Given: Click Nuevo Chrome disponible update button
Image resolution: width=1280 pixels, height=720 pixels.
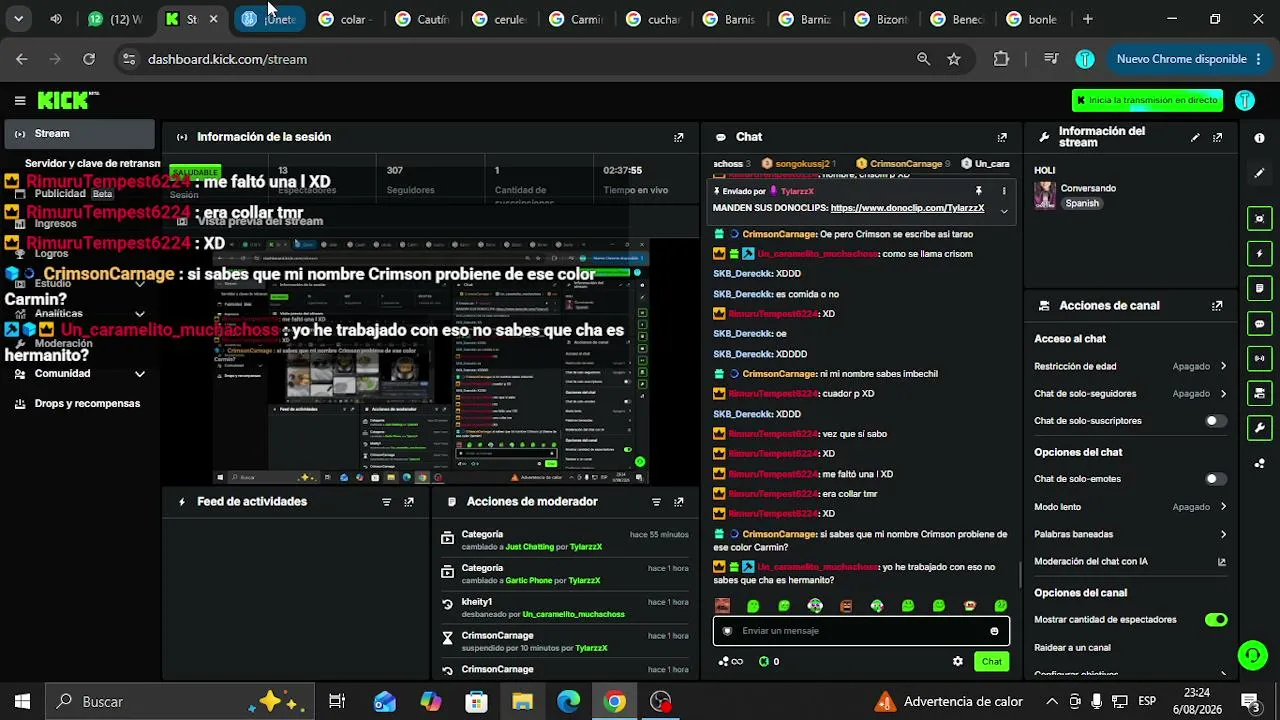Looking at the screenshot, I should coord(1188,59).
